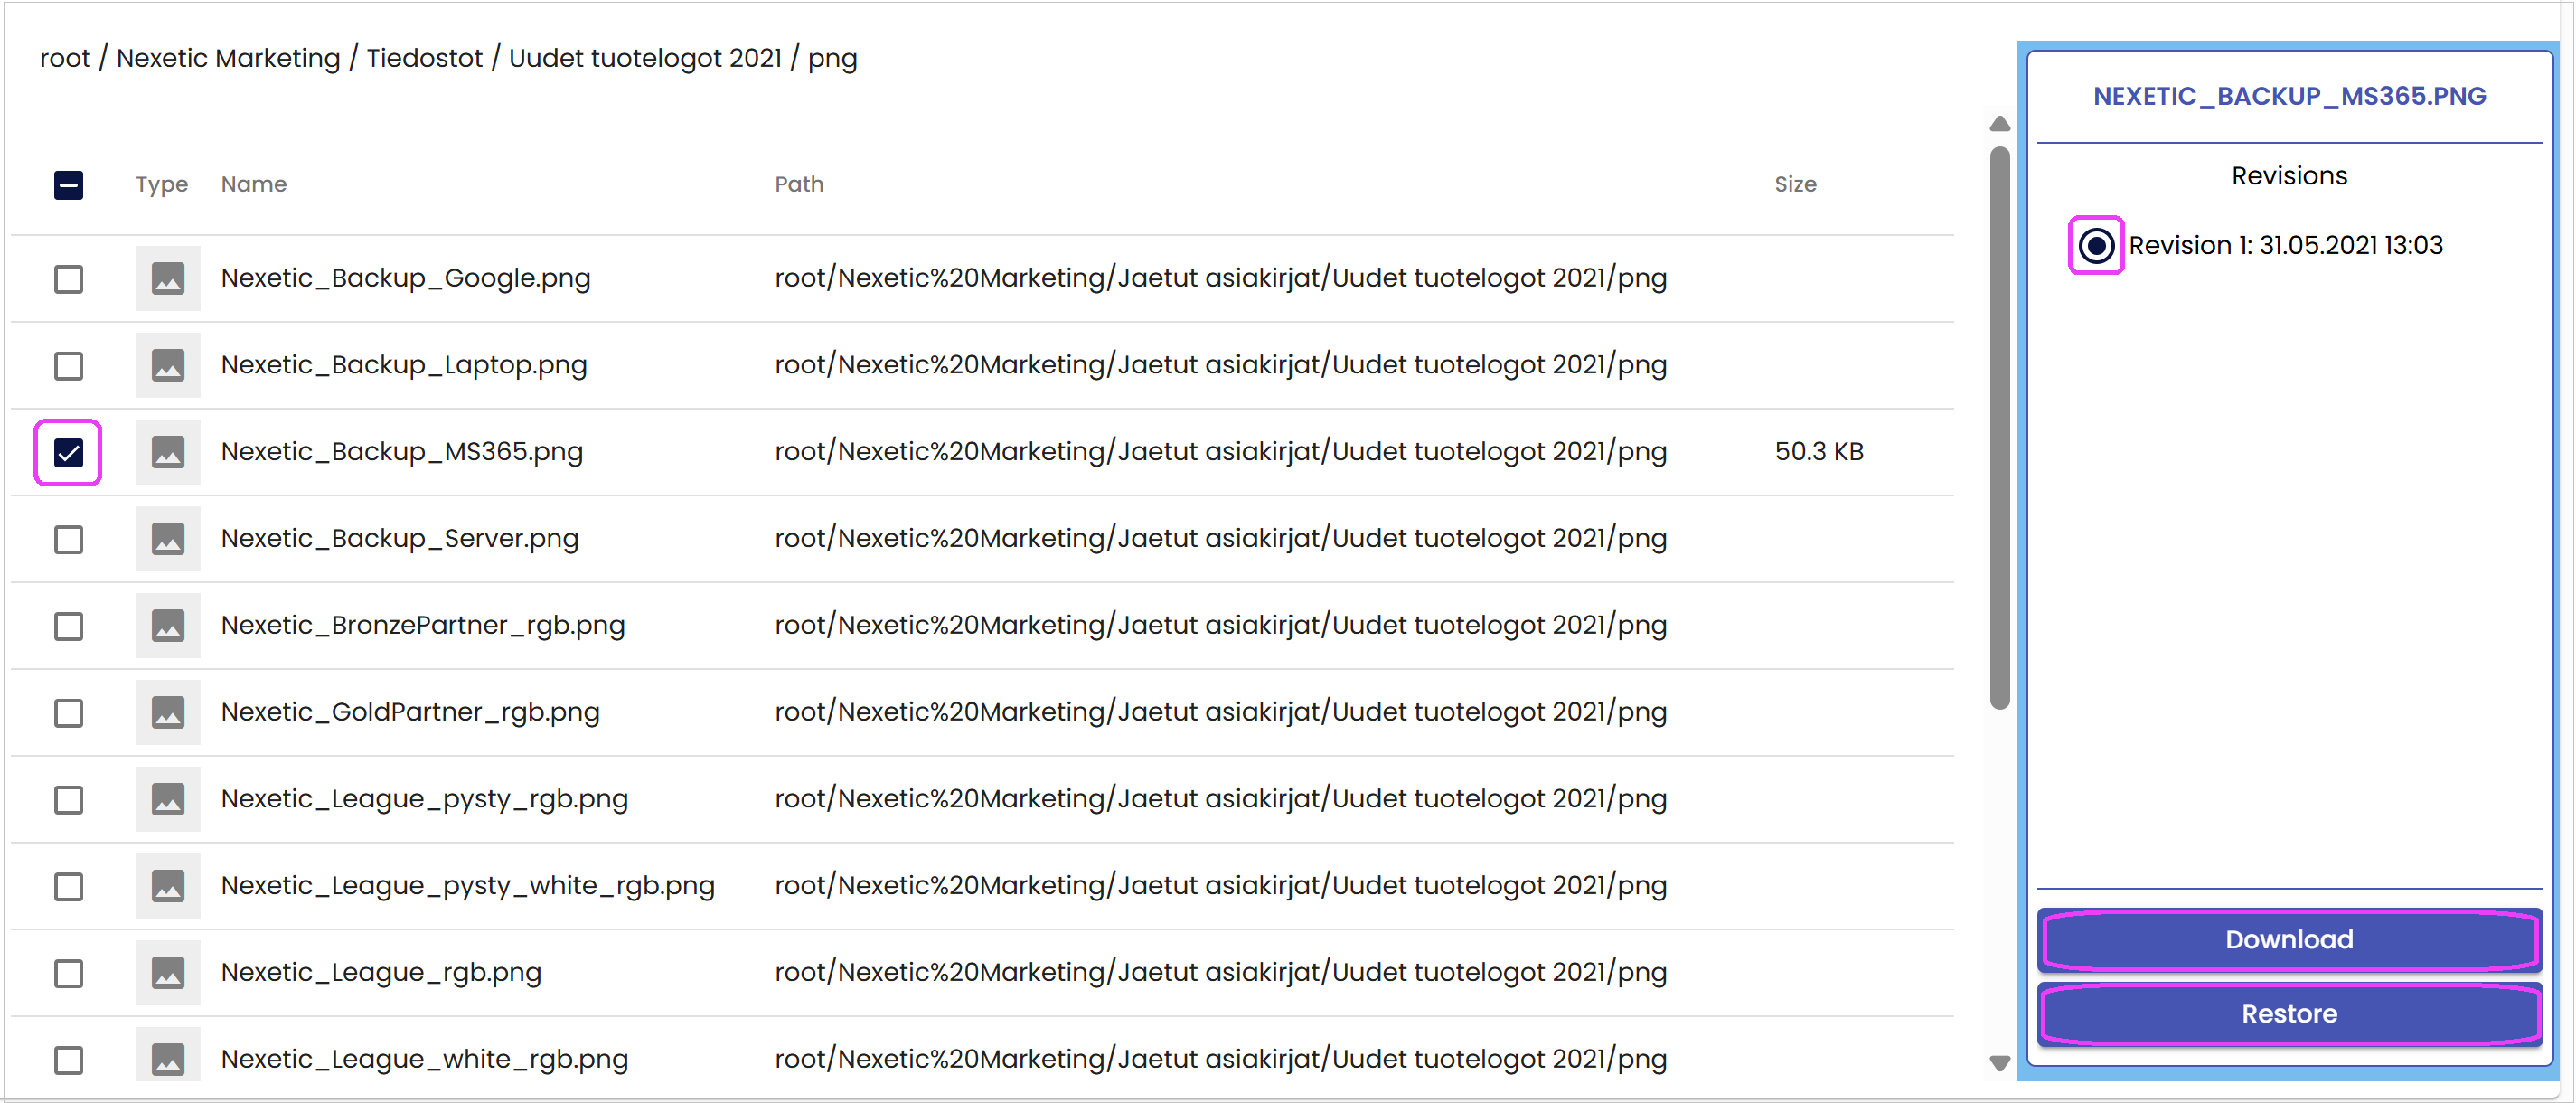Open Uudet tuotelogot 2021 breadcrumb
The image size is (2576, 1103).
point(645,58)
